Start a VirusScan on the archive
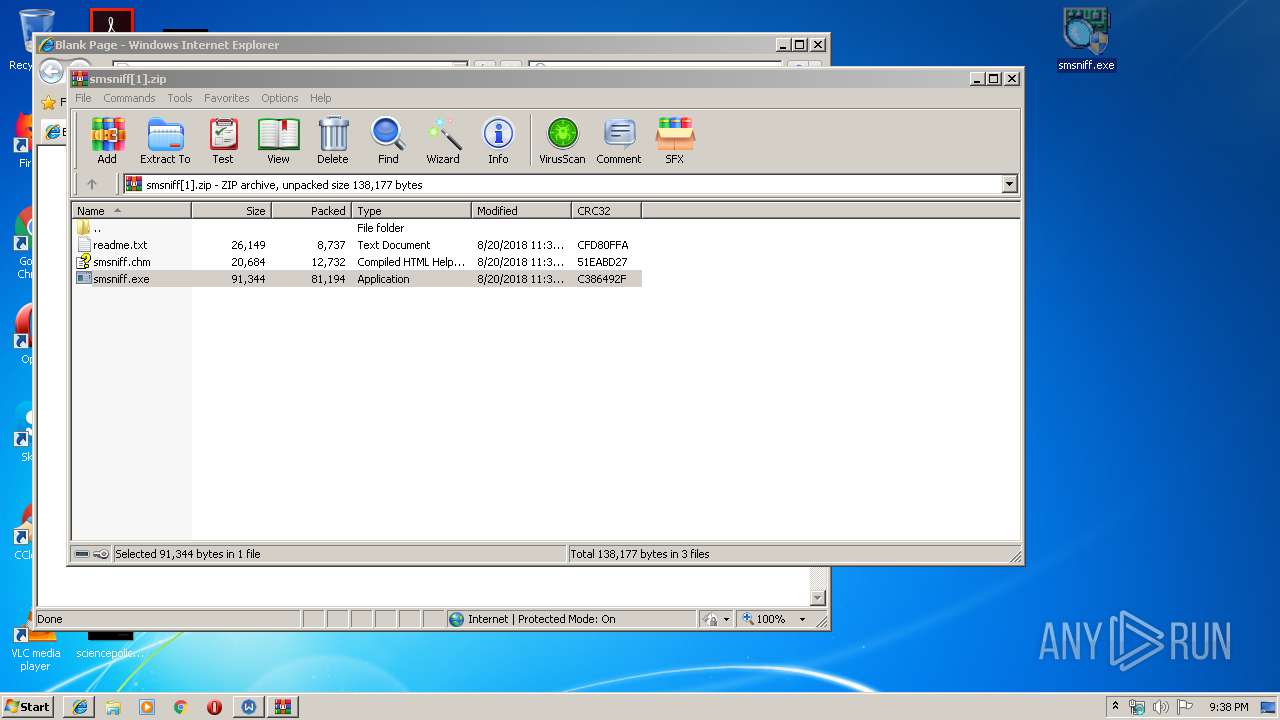 click(562, 140)
